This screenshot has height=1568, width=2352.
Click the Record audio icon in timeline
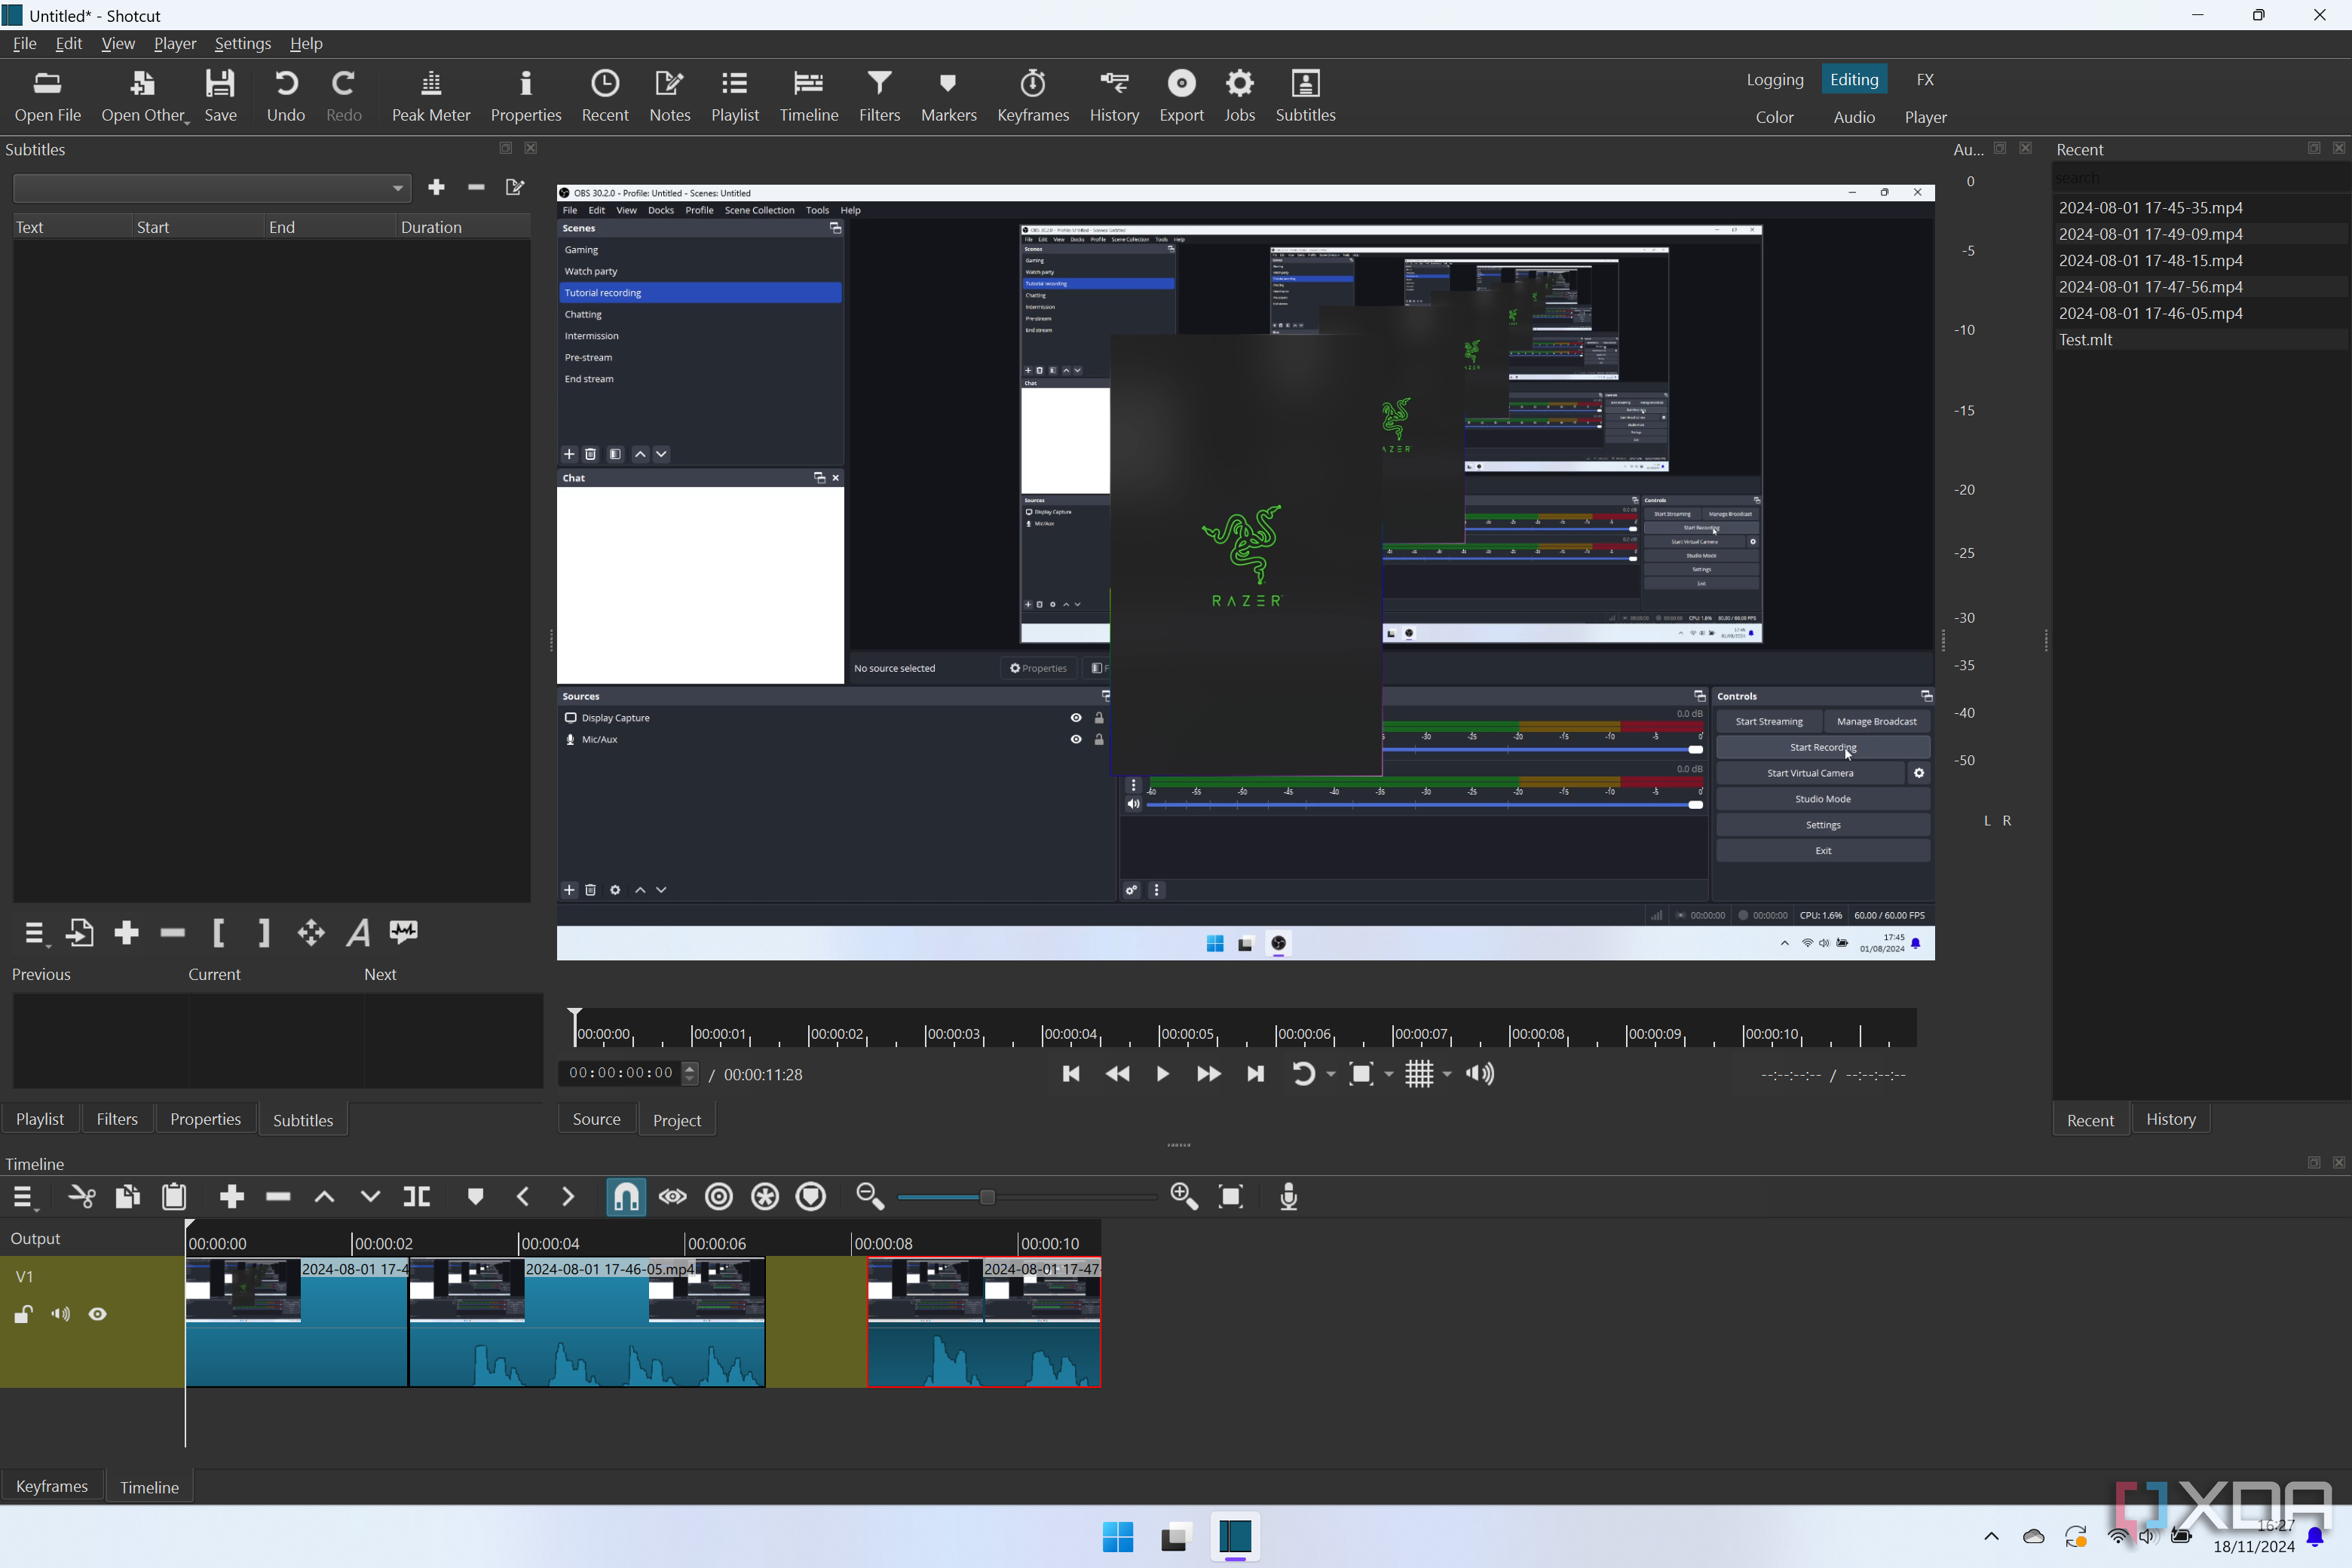point(1290,1196)
